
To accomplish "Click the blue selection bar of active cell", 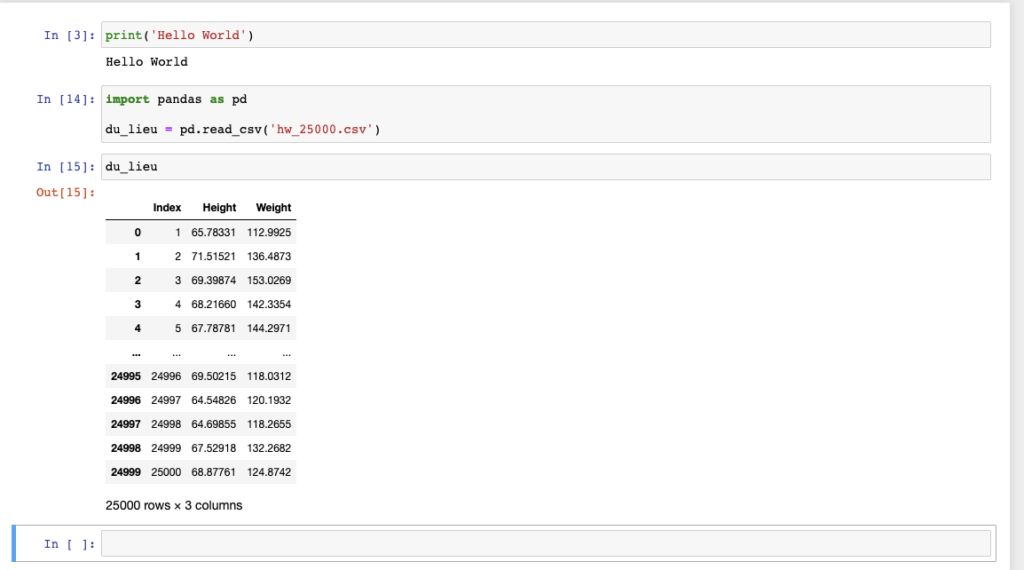I will click(x=14, y=543).
